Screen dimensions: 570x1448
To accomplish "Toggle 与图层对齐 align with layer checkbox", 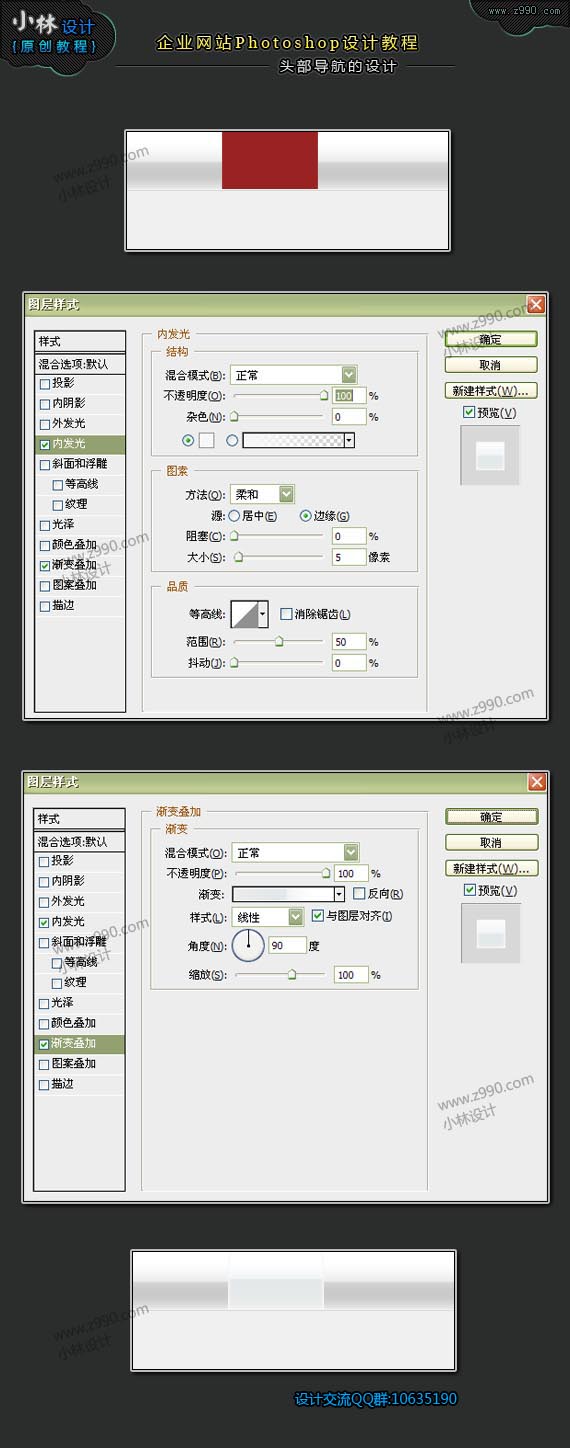I will [x=317, y=915].
